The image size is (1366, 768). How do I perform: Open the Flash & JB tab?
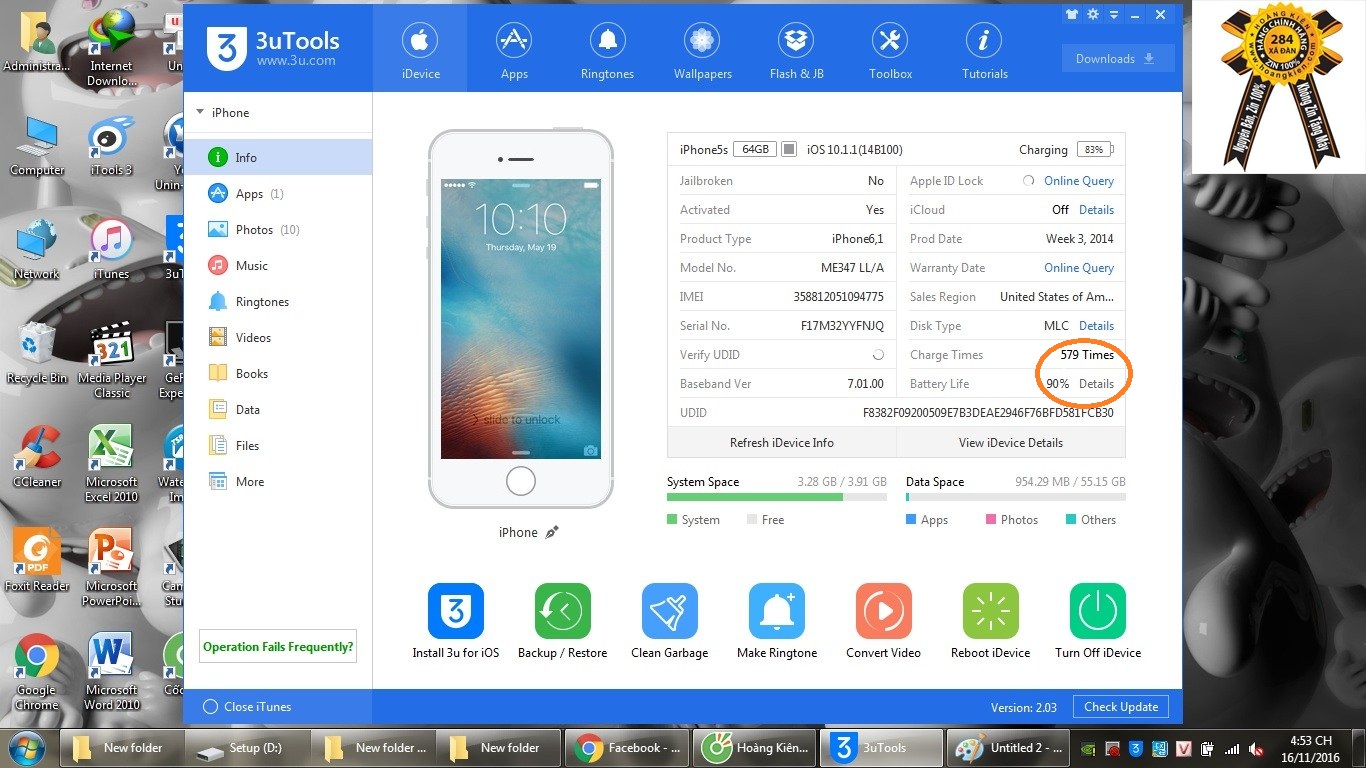pos(797,49)
